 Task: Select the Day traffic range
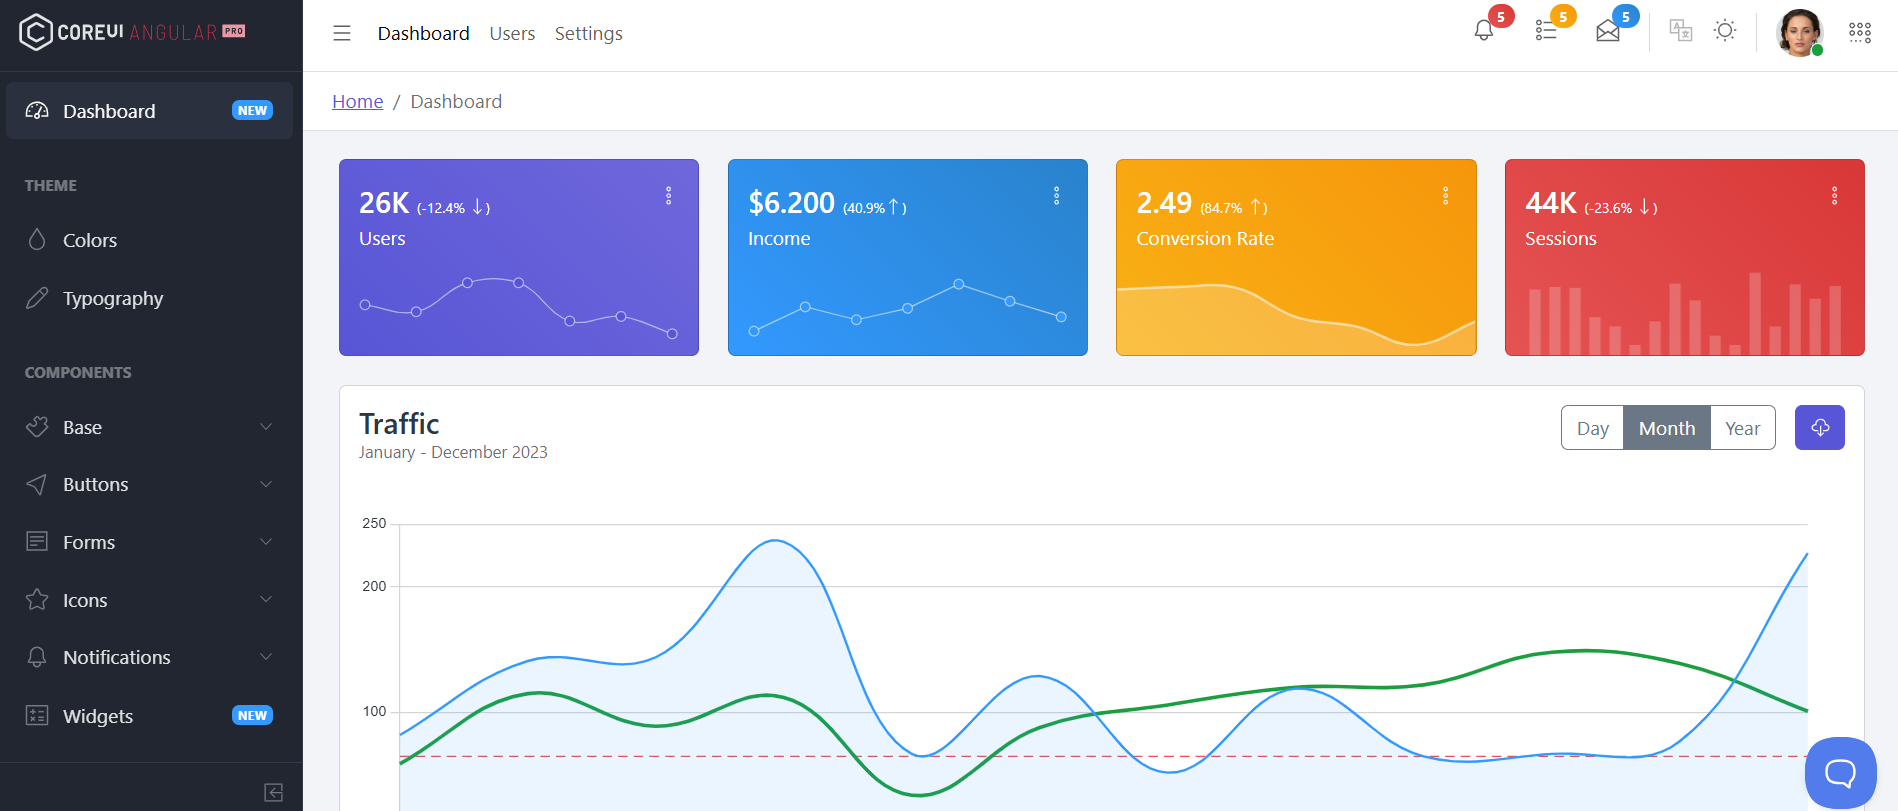1592,428
